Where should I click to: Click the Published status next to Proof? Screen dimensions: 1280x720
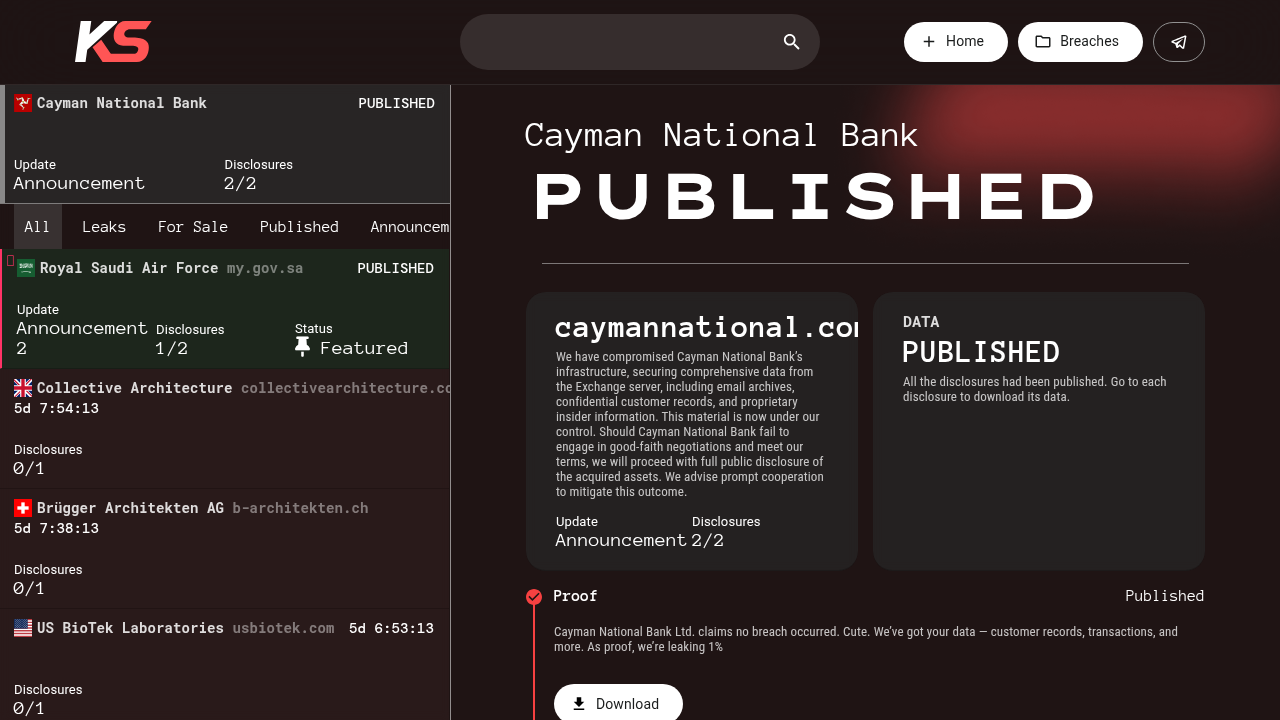pos(1164,596)
